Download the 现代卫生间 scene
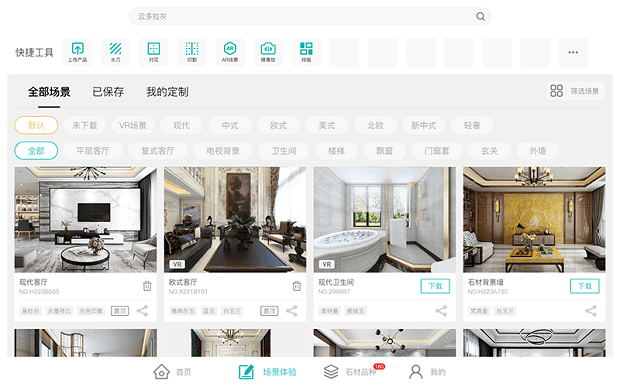The image size is (620, 387). point(435,286)
